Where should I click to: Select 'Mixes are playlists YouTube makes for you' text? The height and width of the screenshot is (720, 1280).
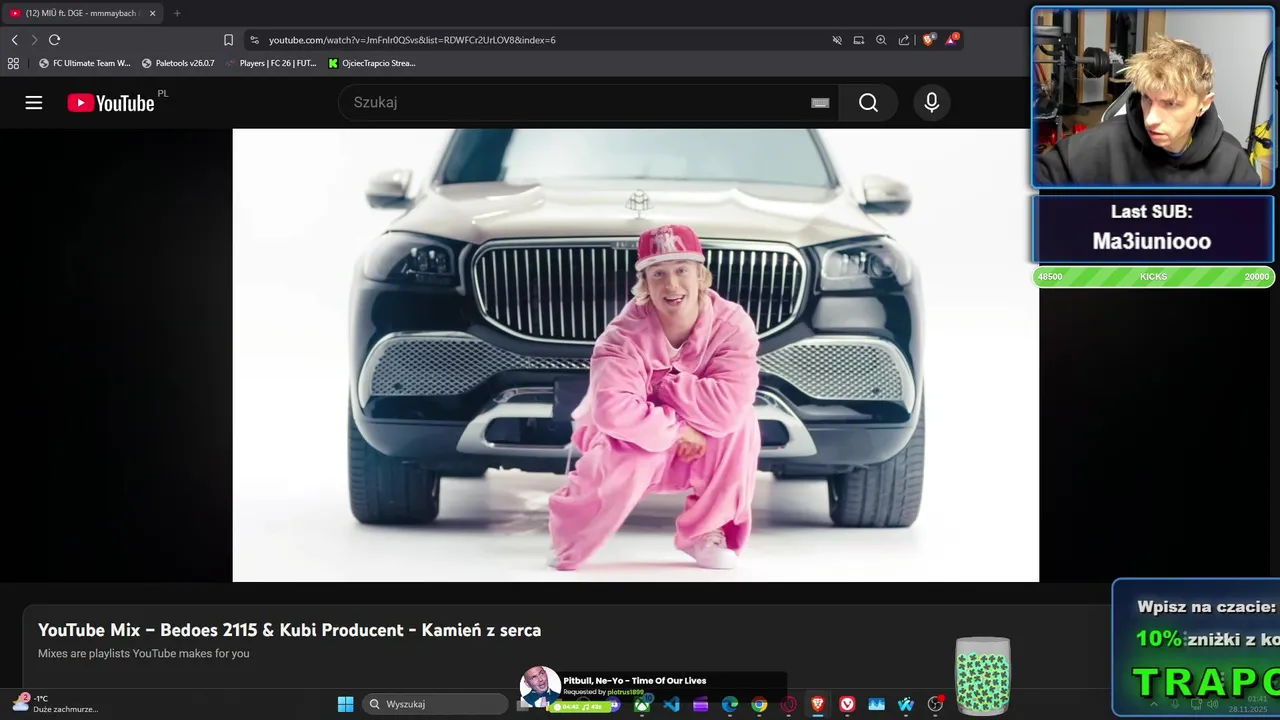[x=143, y=653]
